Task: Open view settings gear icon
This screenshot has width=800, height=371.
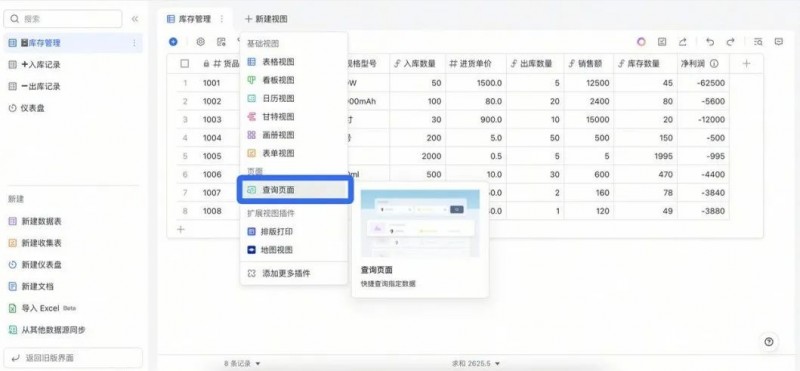Action: [x=201, y=42]
